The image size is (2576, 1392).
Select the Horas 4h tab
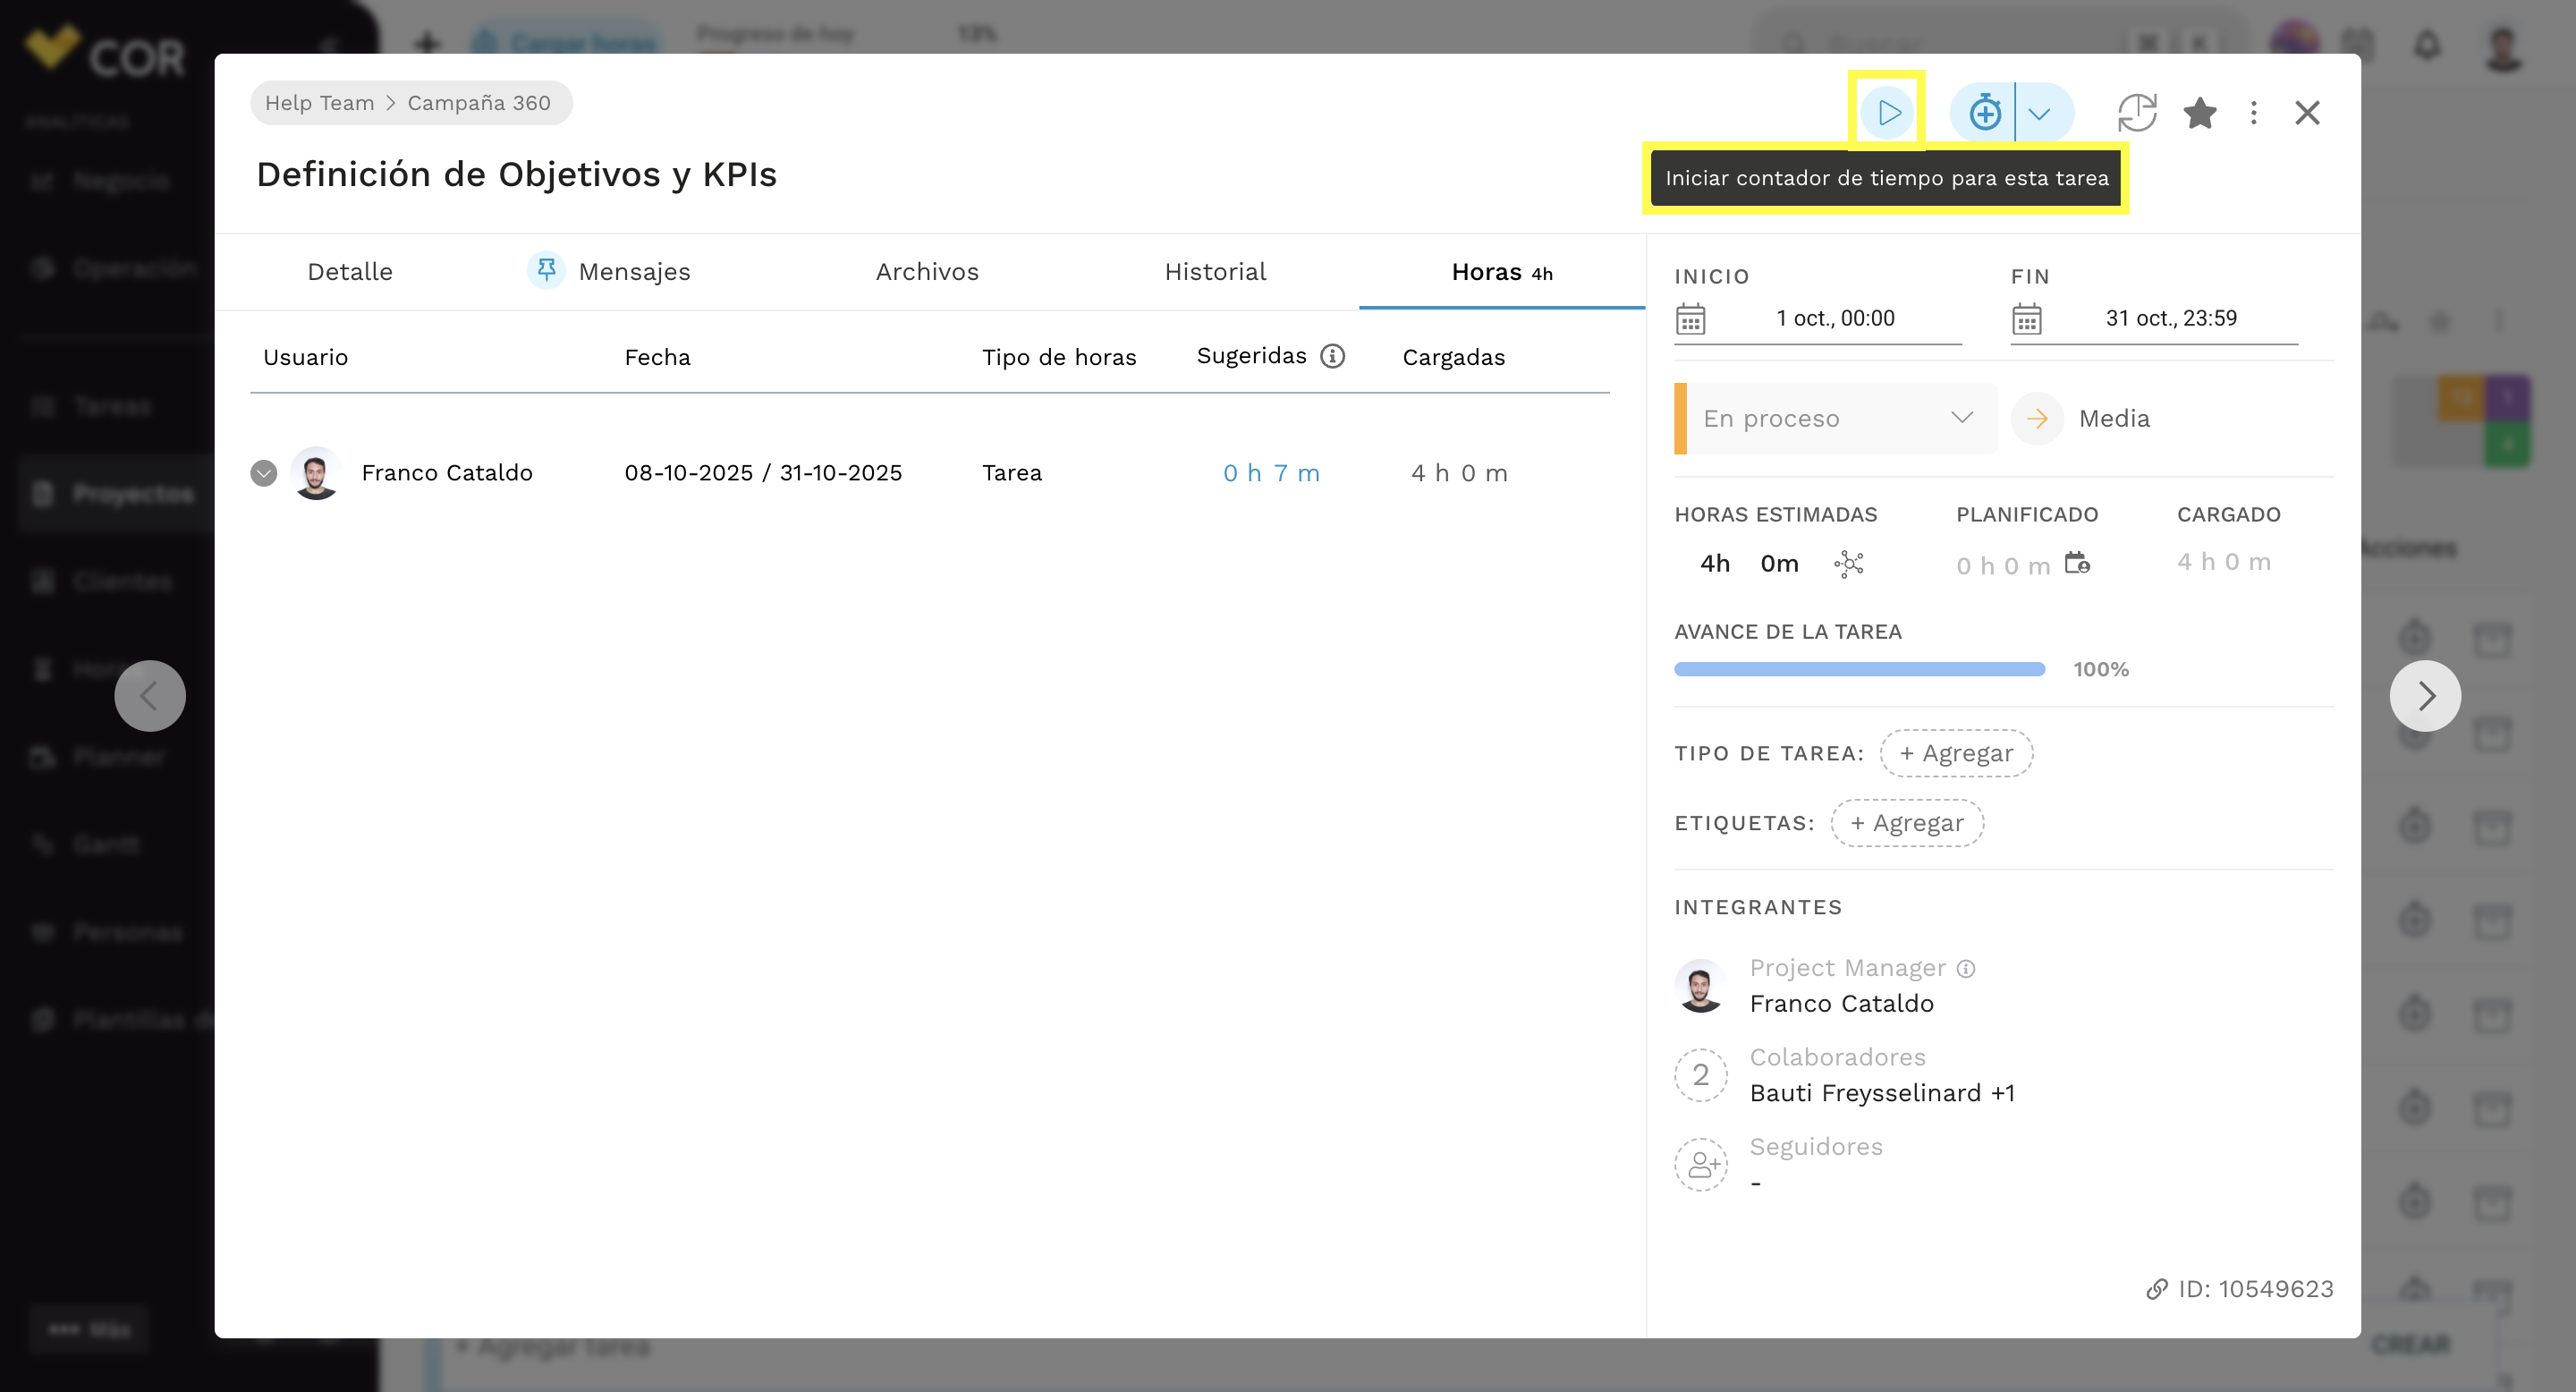[x=1502, y=271]
